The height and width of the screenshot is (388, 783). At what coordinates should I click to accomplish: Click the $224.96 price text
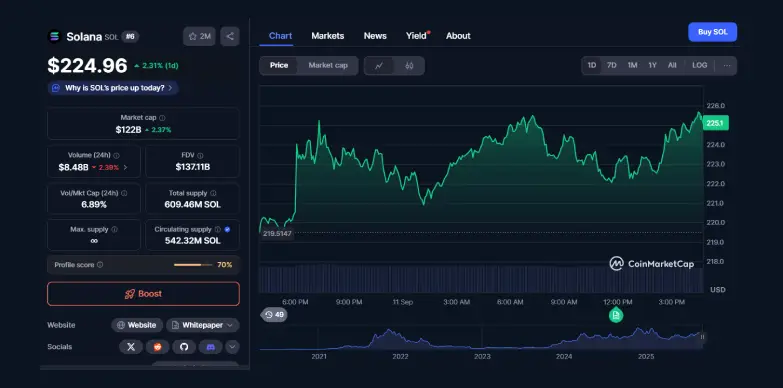tap(87, 65)
